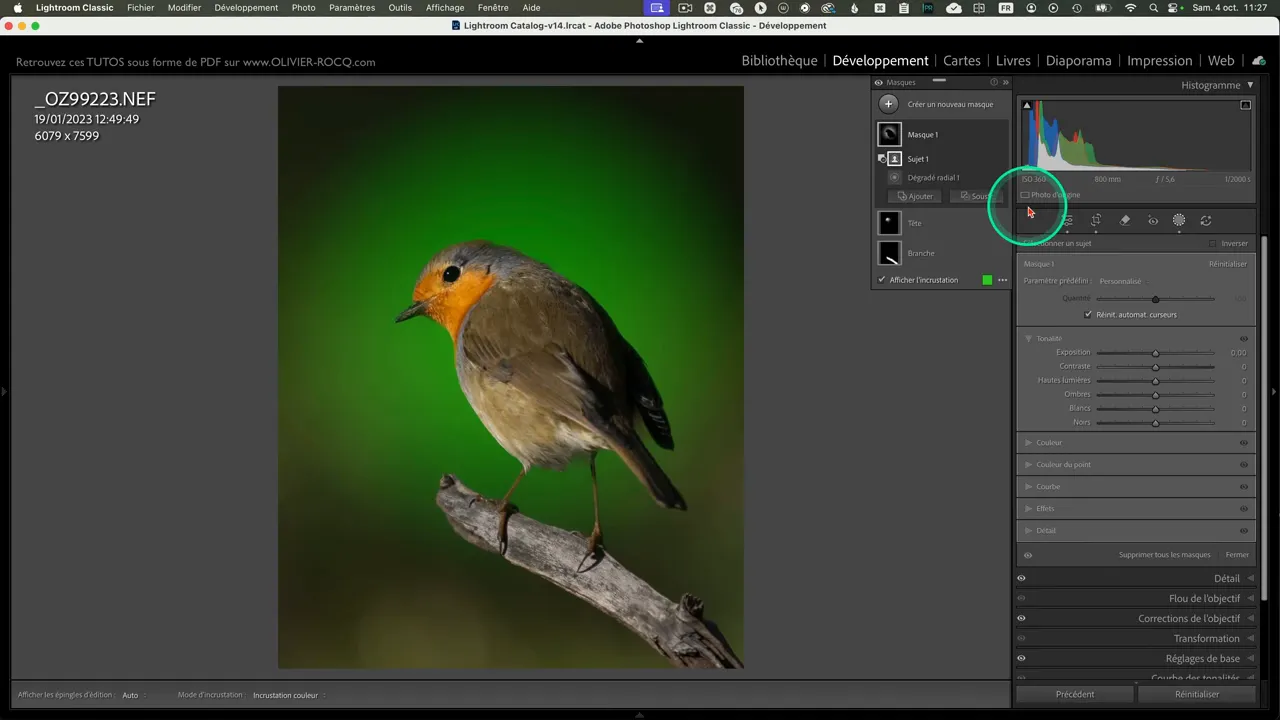Select the Crop tool icon

click(x=1096, y=221)
